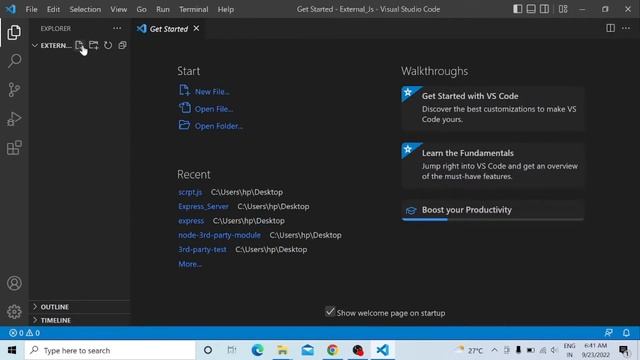The height and width of the screenshot is (360, 640).
Task: Open the Manage gear icon
Action: pos(14,311)
